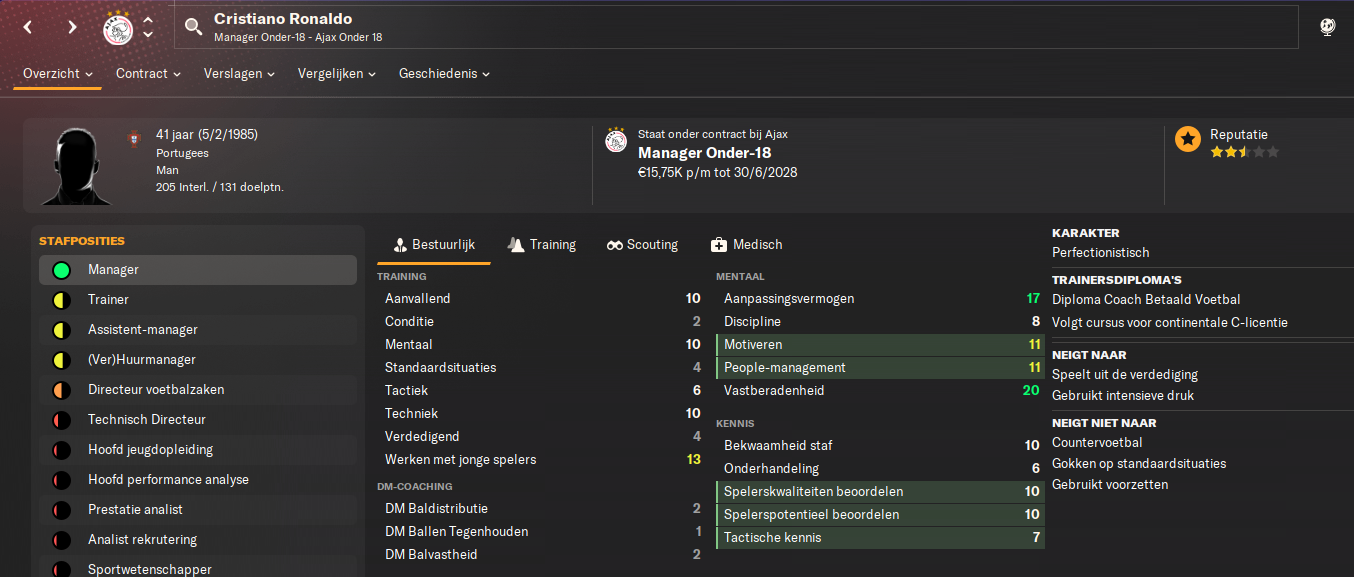Click the Analist rekrutering indicator circle

[x=61, y=540]
